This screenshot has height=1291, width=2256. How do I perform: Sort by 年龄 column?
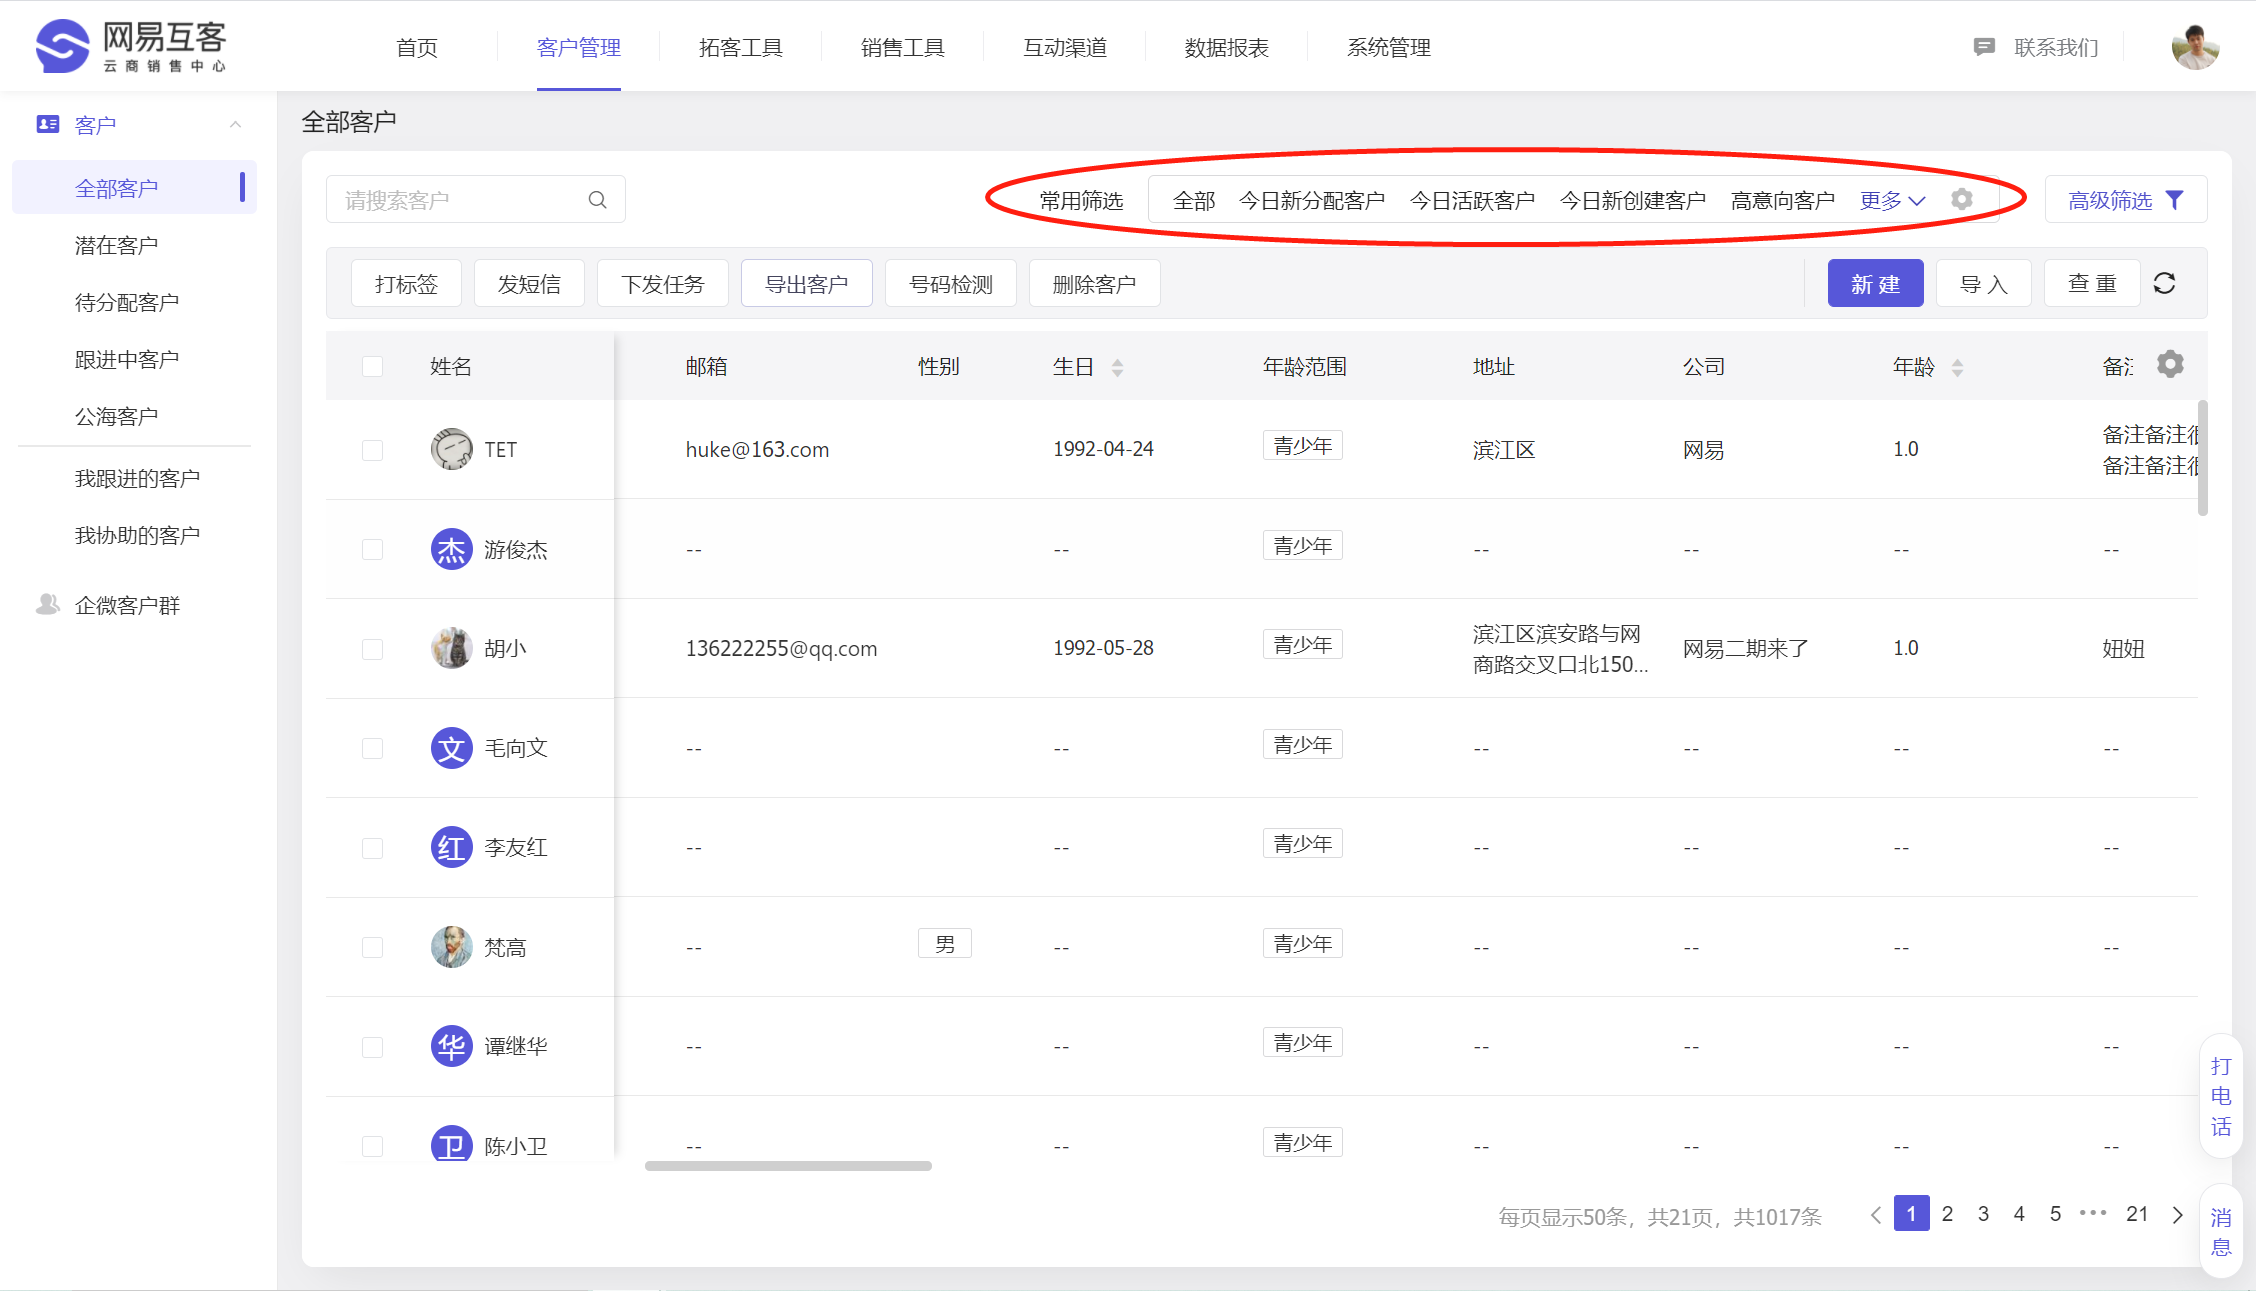pos(1957,367)
